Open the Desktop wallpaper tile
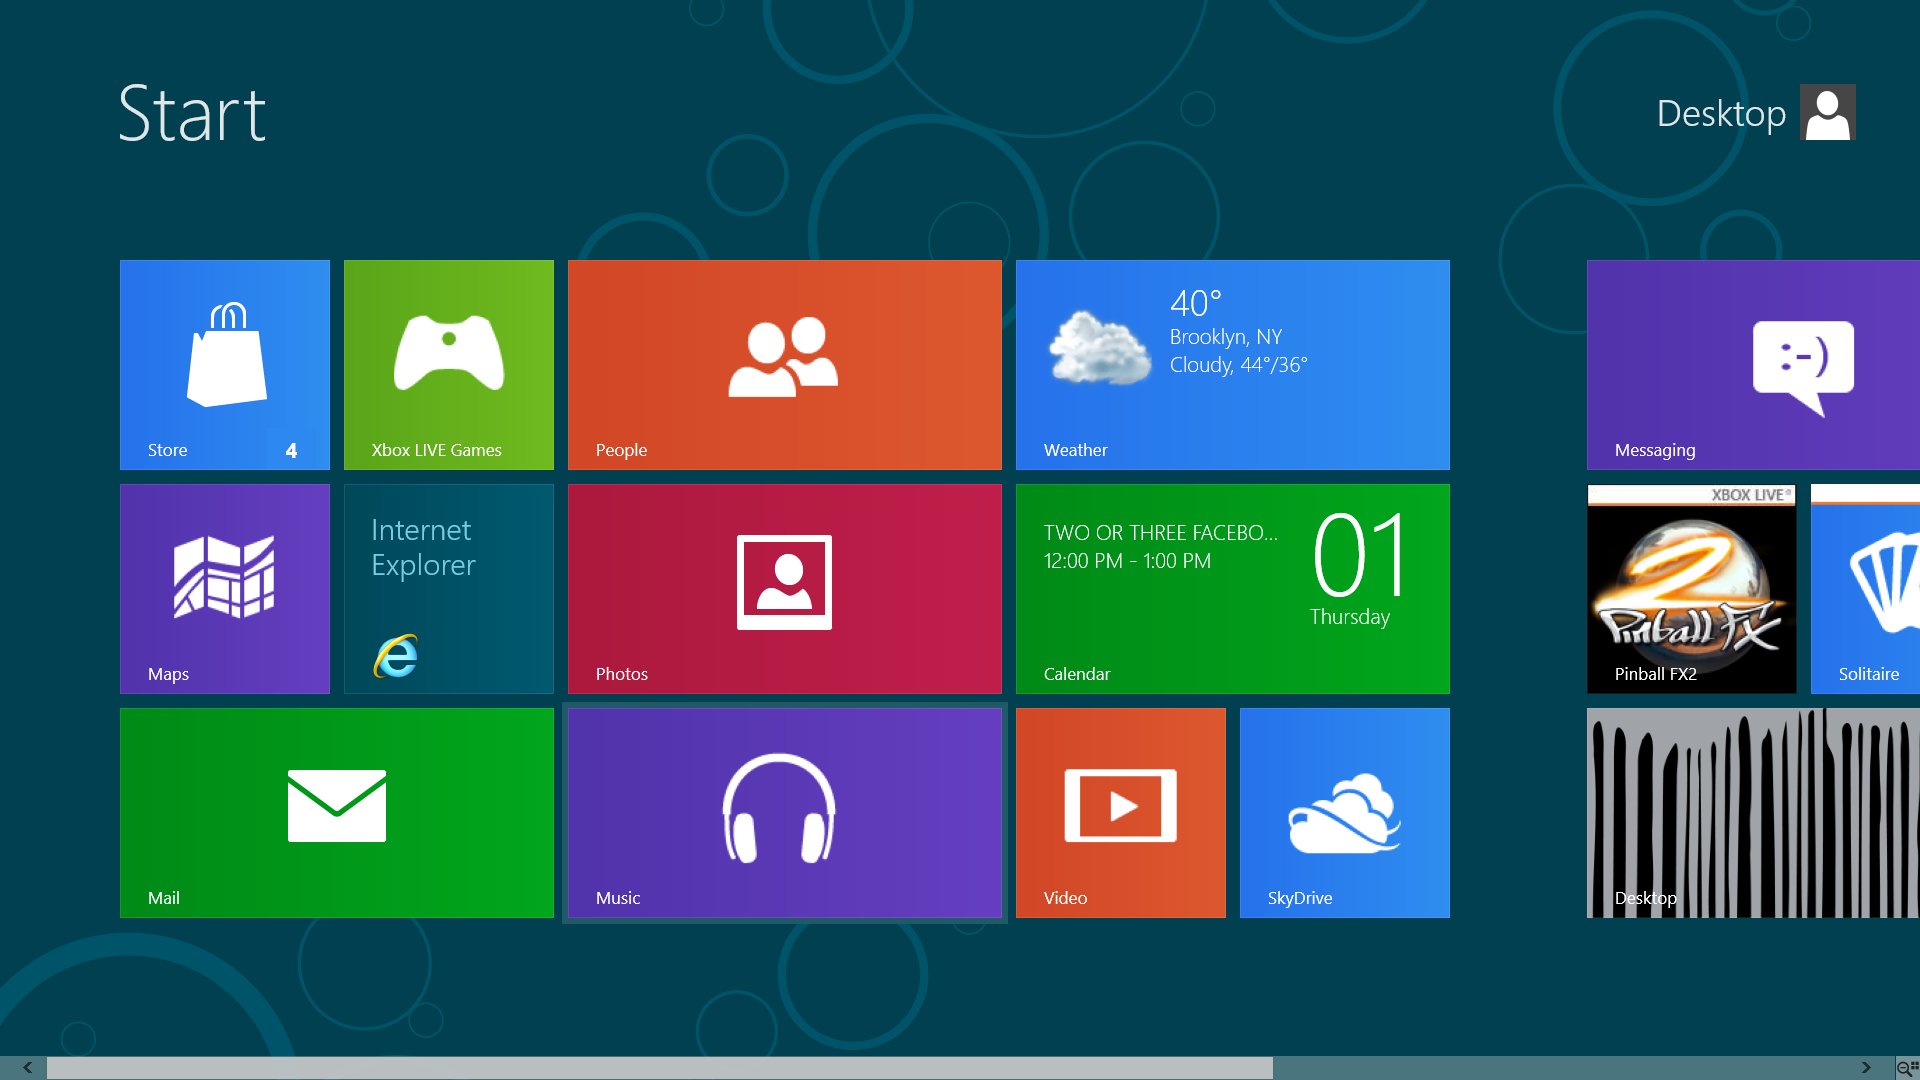1920x1080 pixels. point(1752,813)
